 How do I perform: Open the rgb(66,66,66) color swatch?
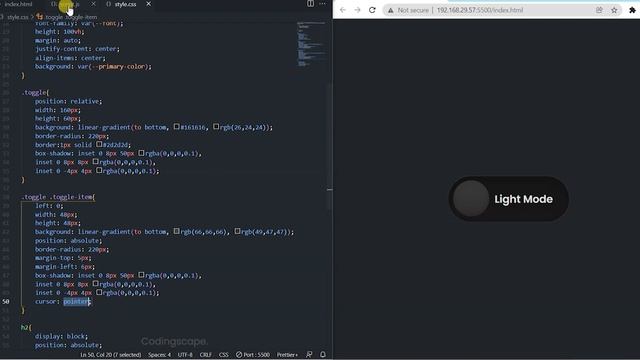(x=176, y=231)
